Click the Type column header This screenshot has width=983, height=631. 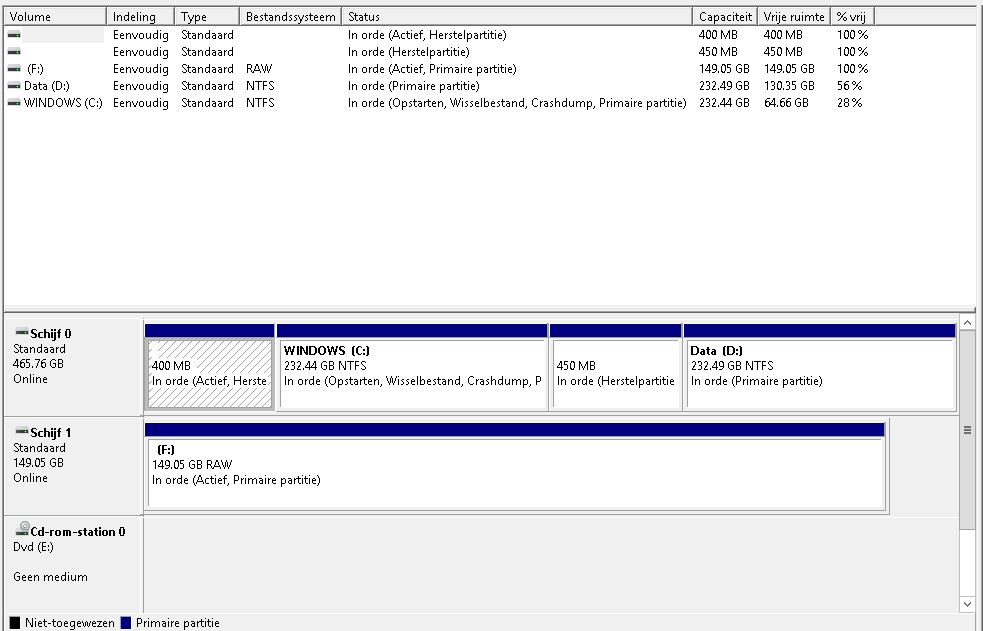tap(207, 16)
